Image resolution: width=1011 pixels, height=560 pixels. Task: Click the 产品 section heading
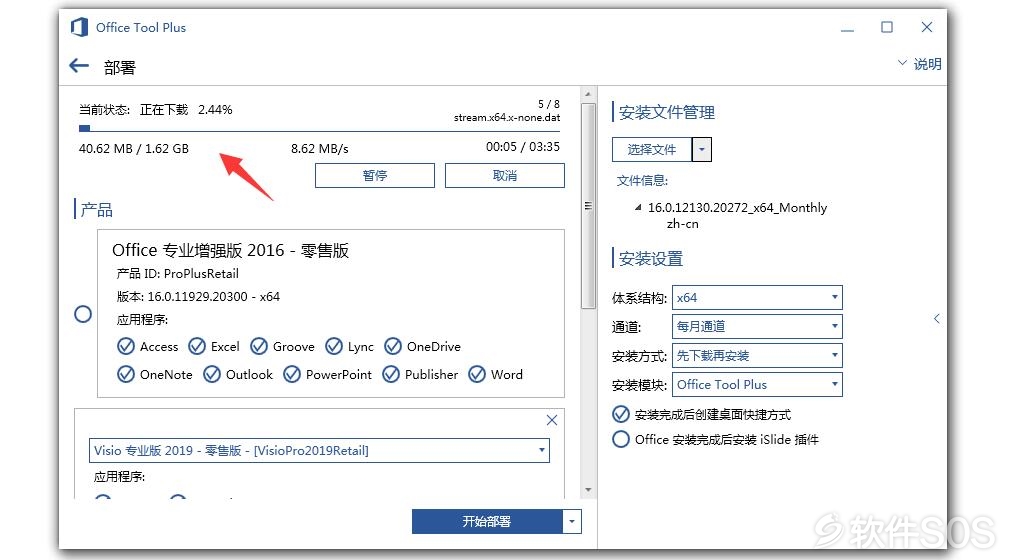96,209
